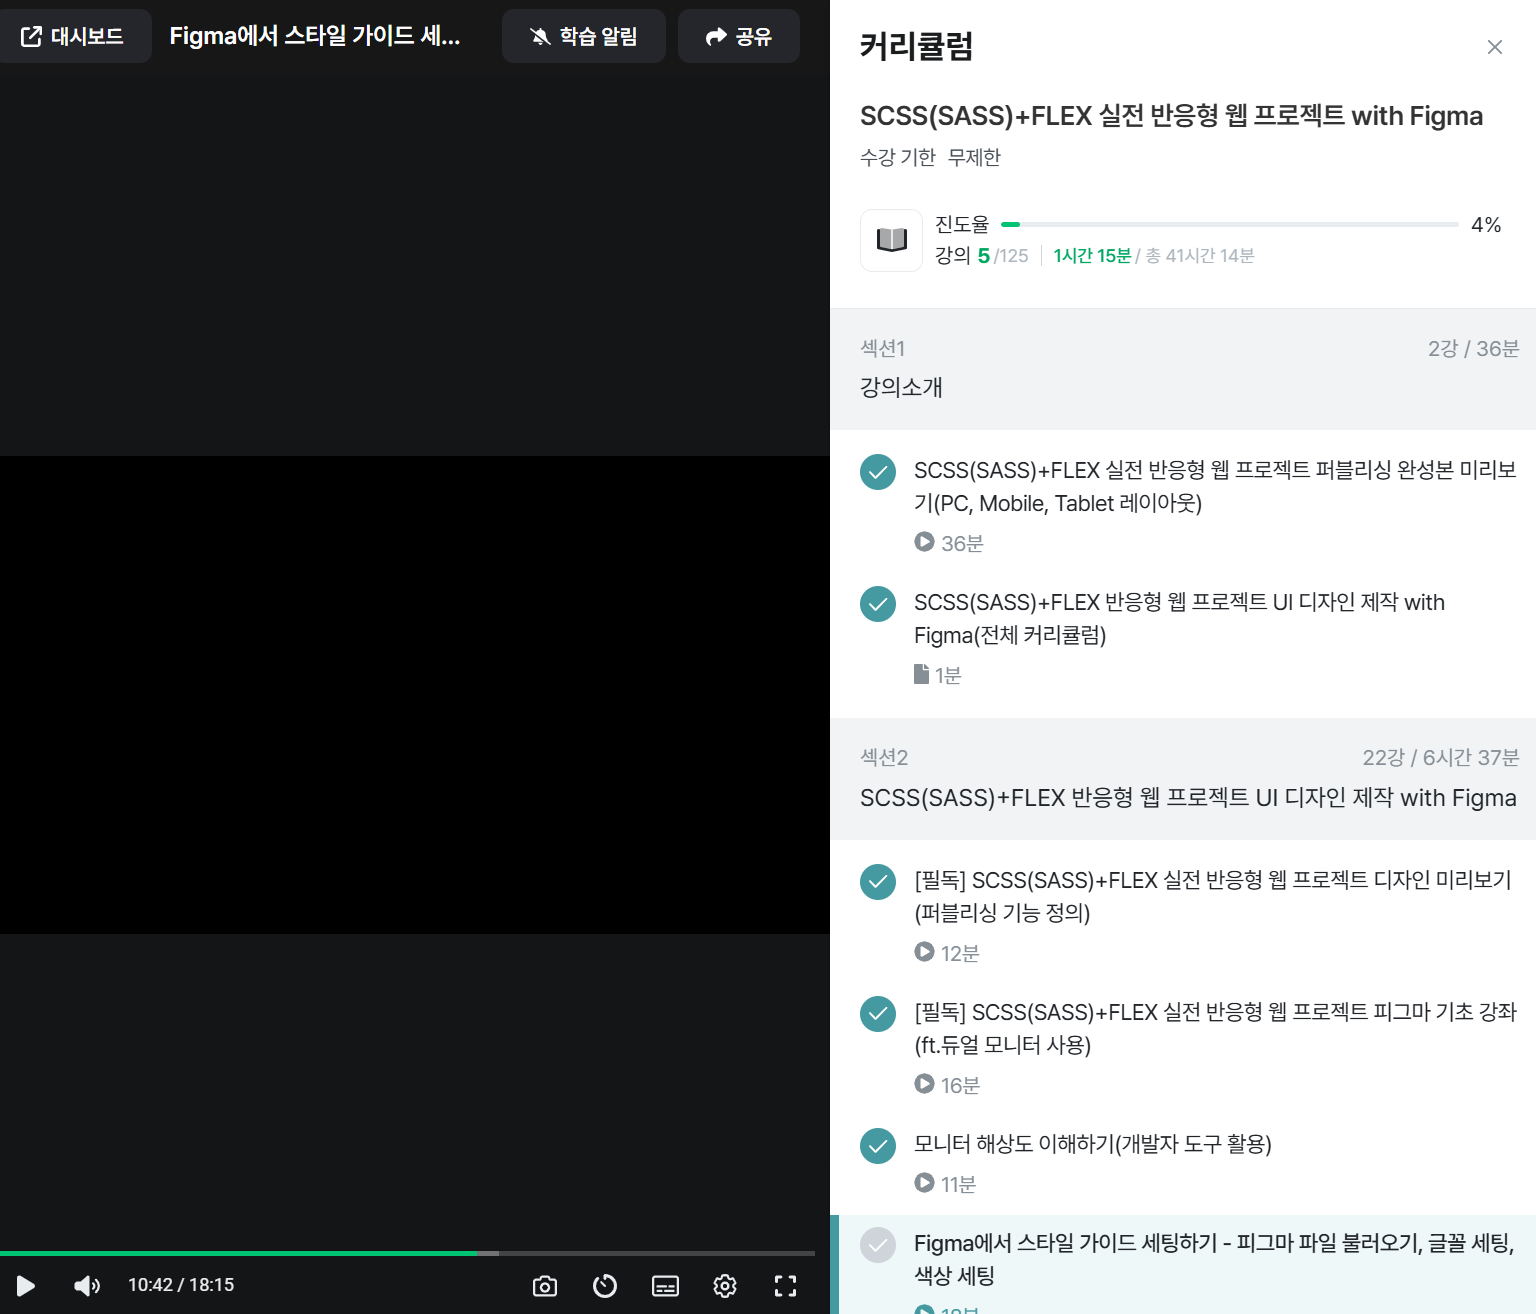Toggle completion check for 피그마 기초 강좌 lecture

pos(878,1014)
